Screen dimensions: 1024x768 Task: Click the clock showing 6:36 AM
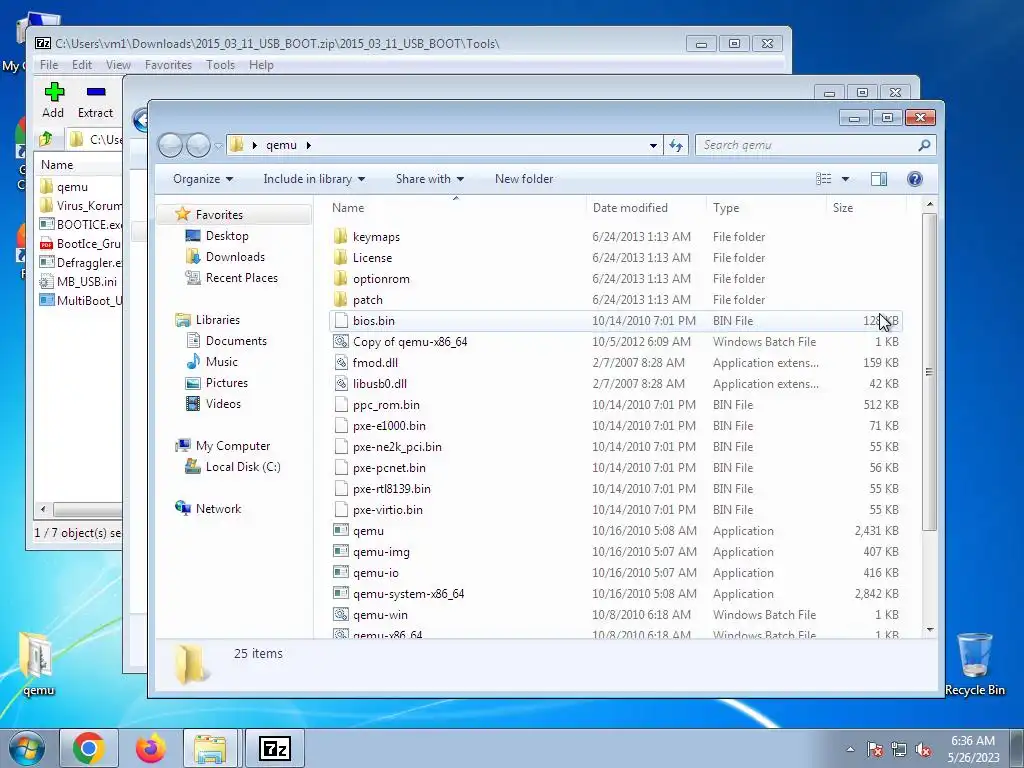pos(973,741)
